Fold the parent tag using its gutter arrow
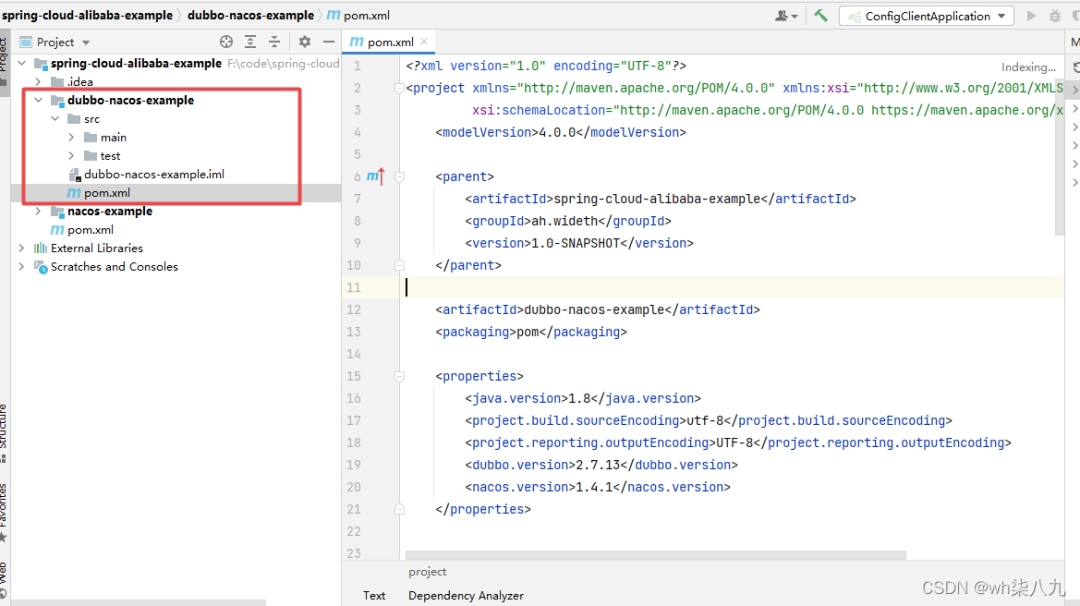Viewport: 1080px width, 606px height. 399,176
